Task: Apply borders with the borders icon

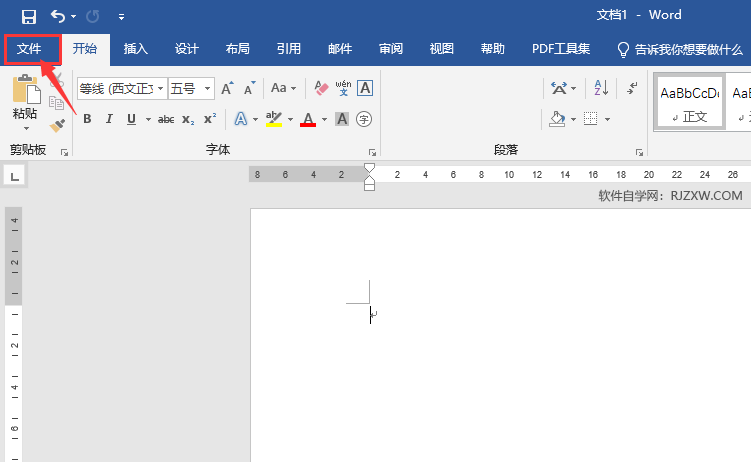Action: [591, 119]
